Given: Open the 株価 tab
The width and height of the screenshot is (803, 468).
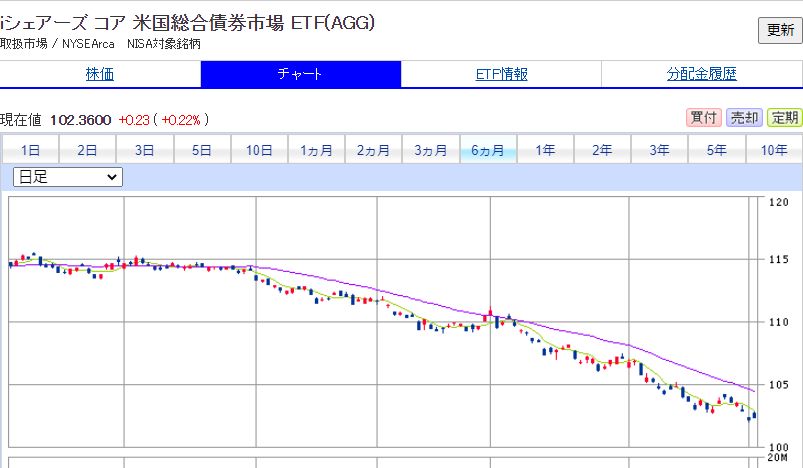Looking at the screenshot, I should click(x=100, y=74).
